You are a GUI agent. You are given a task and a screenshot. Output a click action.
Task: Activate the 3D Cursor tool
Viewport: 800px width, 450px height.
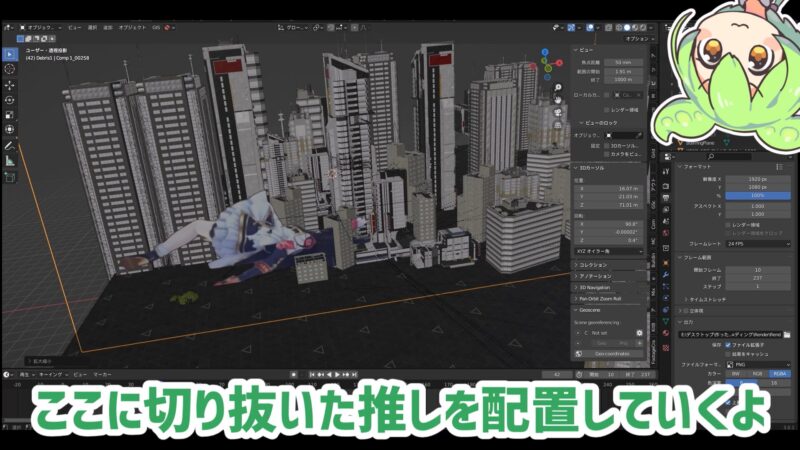pyautogui.click(x=10, y=69)
